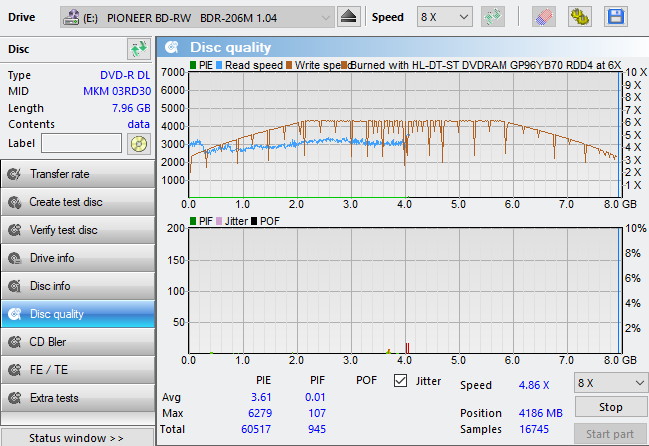Go to the Extra tests panel

click(x=78, y=398)
